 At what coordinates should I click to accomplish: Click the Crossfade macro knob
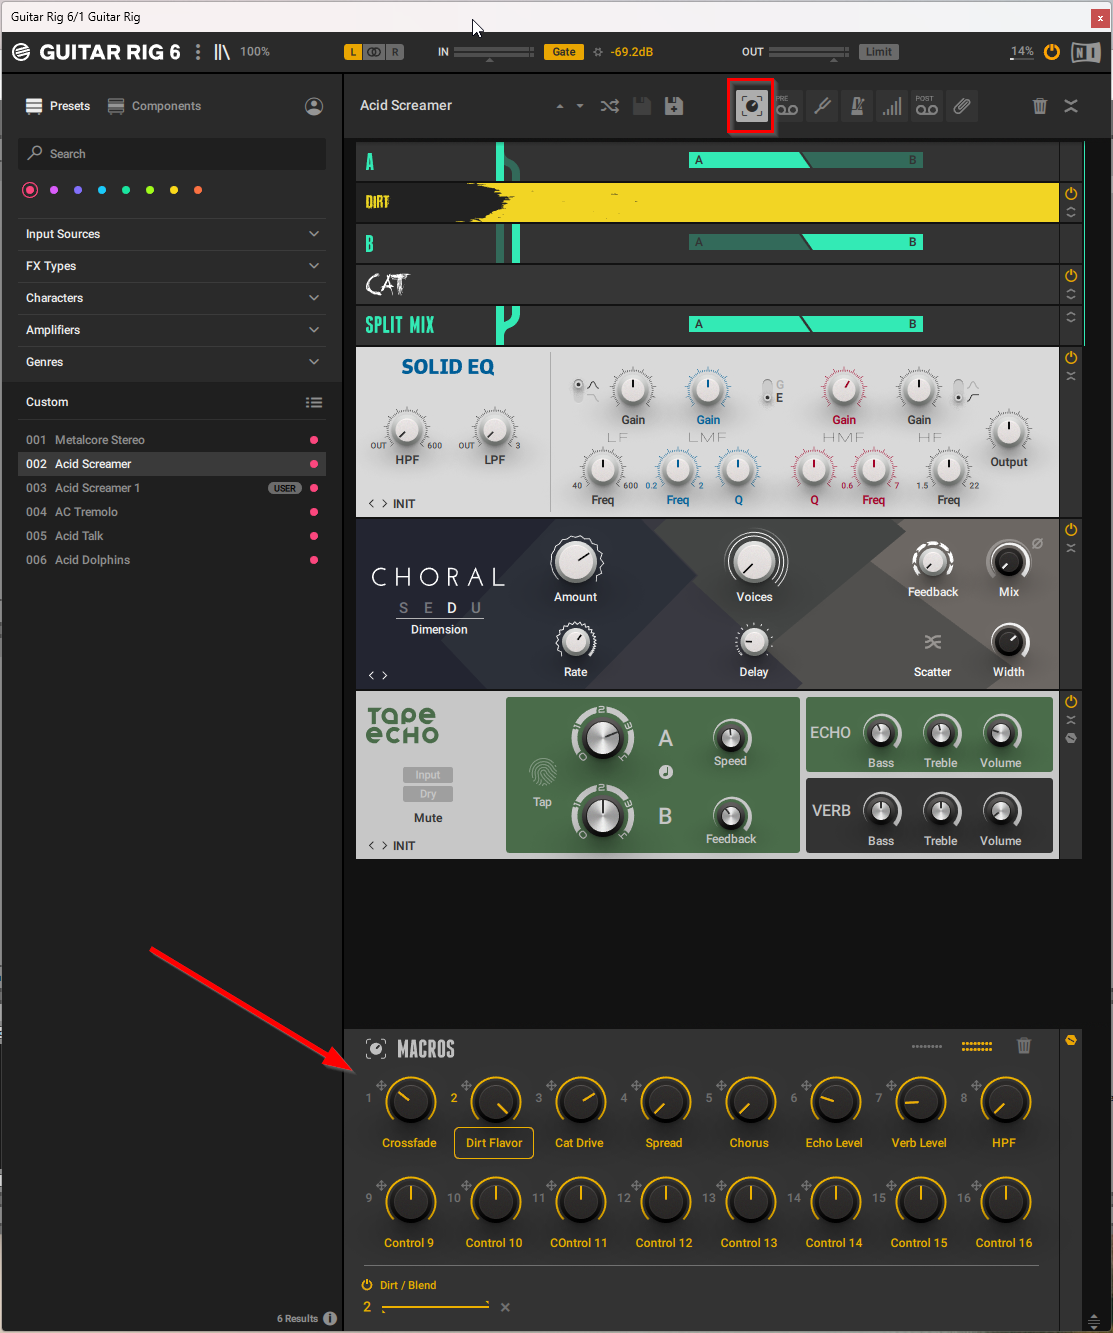pyautogui.click(x=410, y=1101)
